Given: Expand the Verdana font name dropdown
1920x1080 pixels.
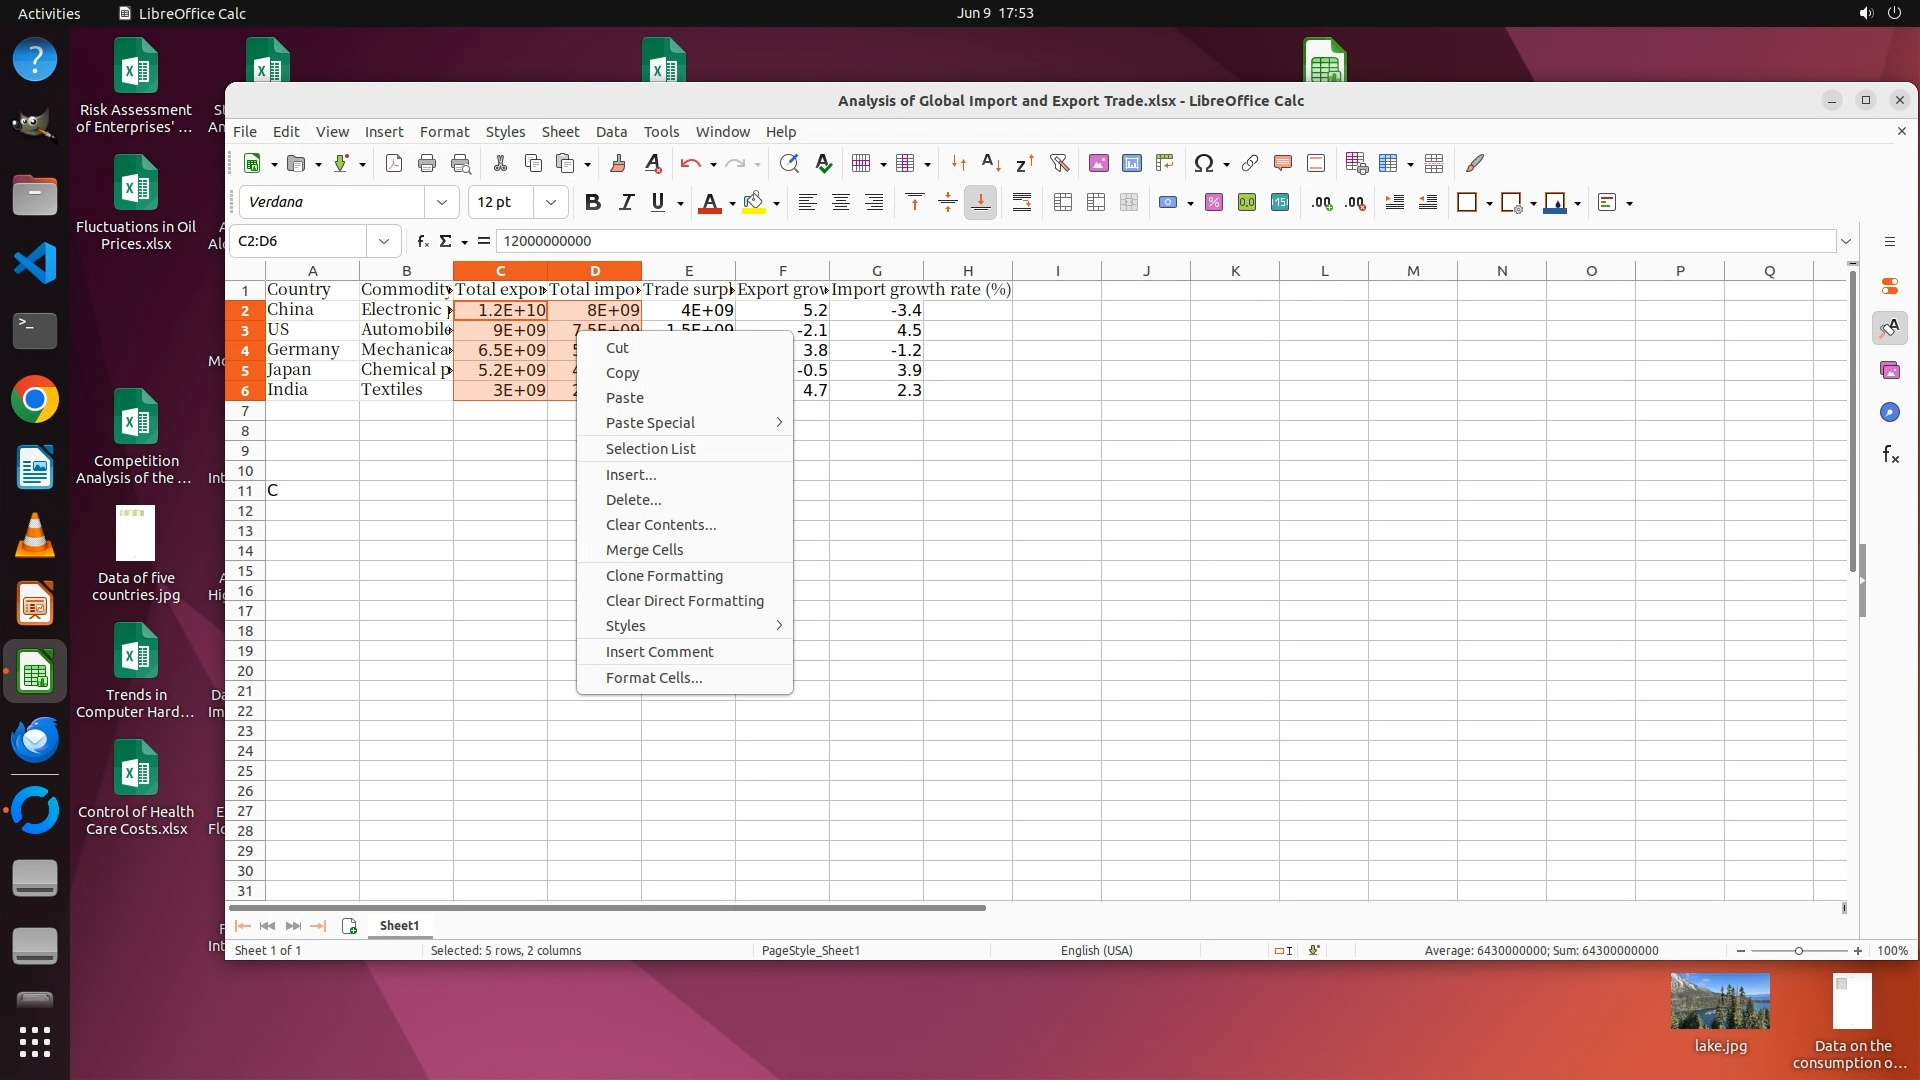Looking at the screenshot, I should pos(441,203).
